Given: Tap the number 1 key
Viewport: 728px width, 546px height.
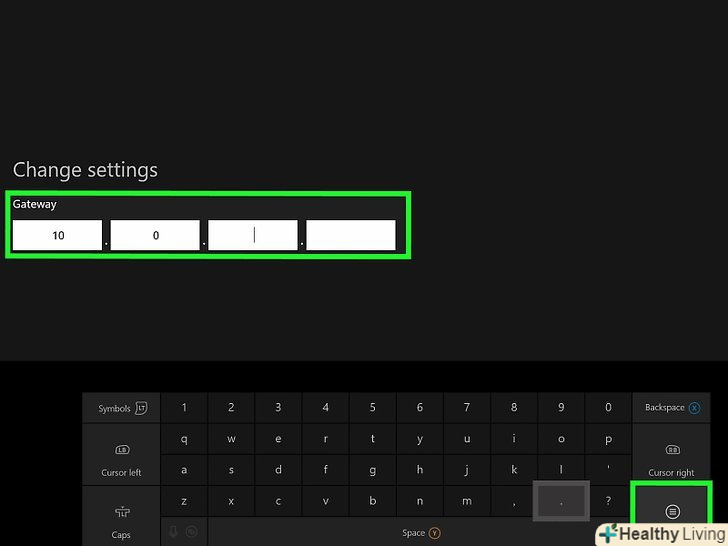Looking at the screenshot, I should coord(184,408).
